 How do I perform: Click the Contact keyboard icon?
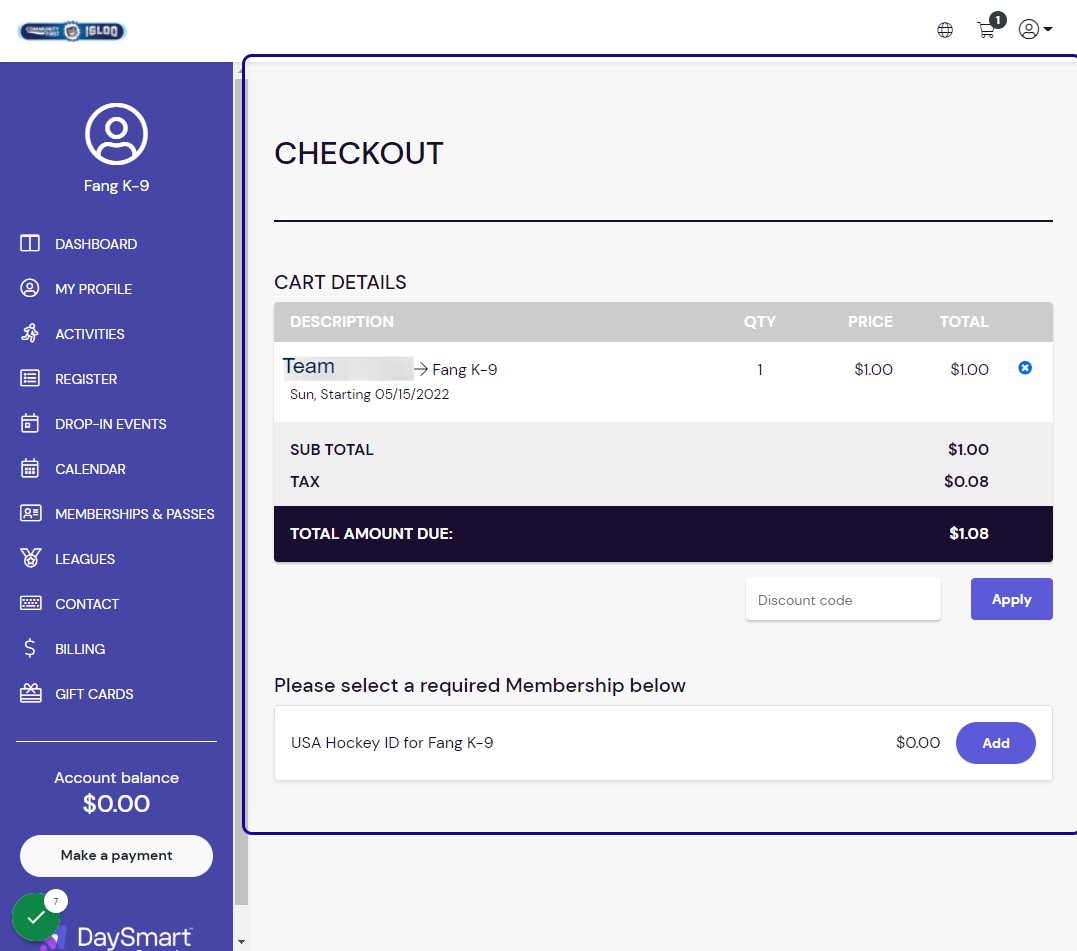(x=30, y=603)
